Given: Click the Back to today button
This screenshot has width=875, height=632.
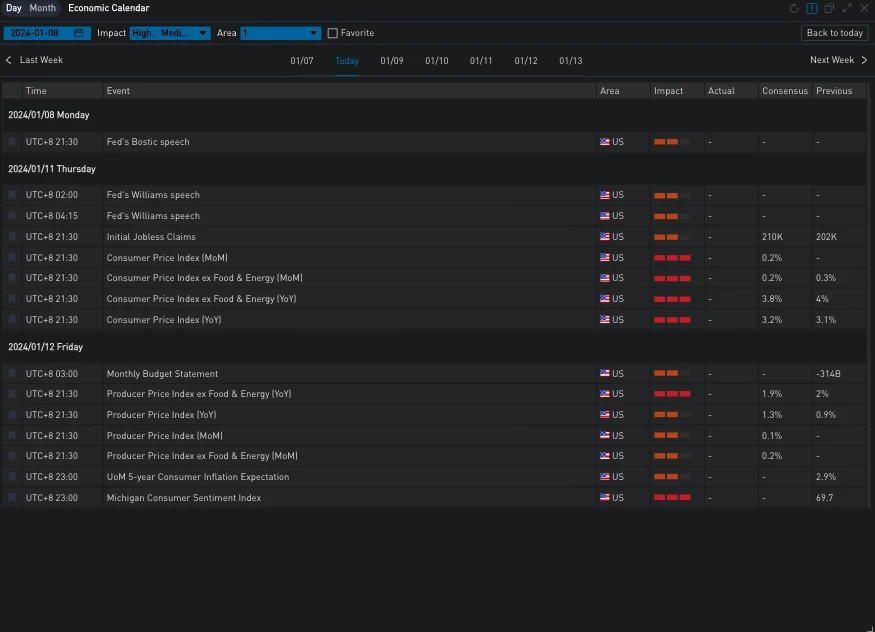Looking at the screenshot, I should click(835, 33).
